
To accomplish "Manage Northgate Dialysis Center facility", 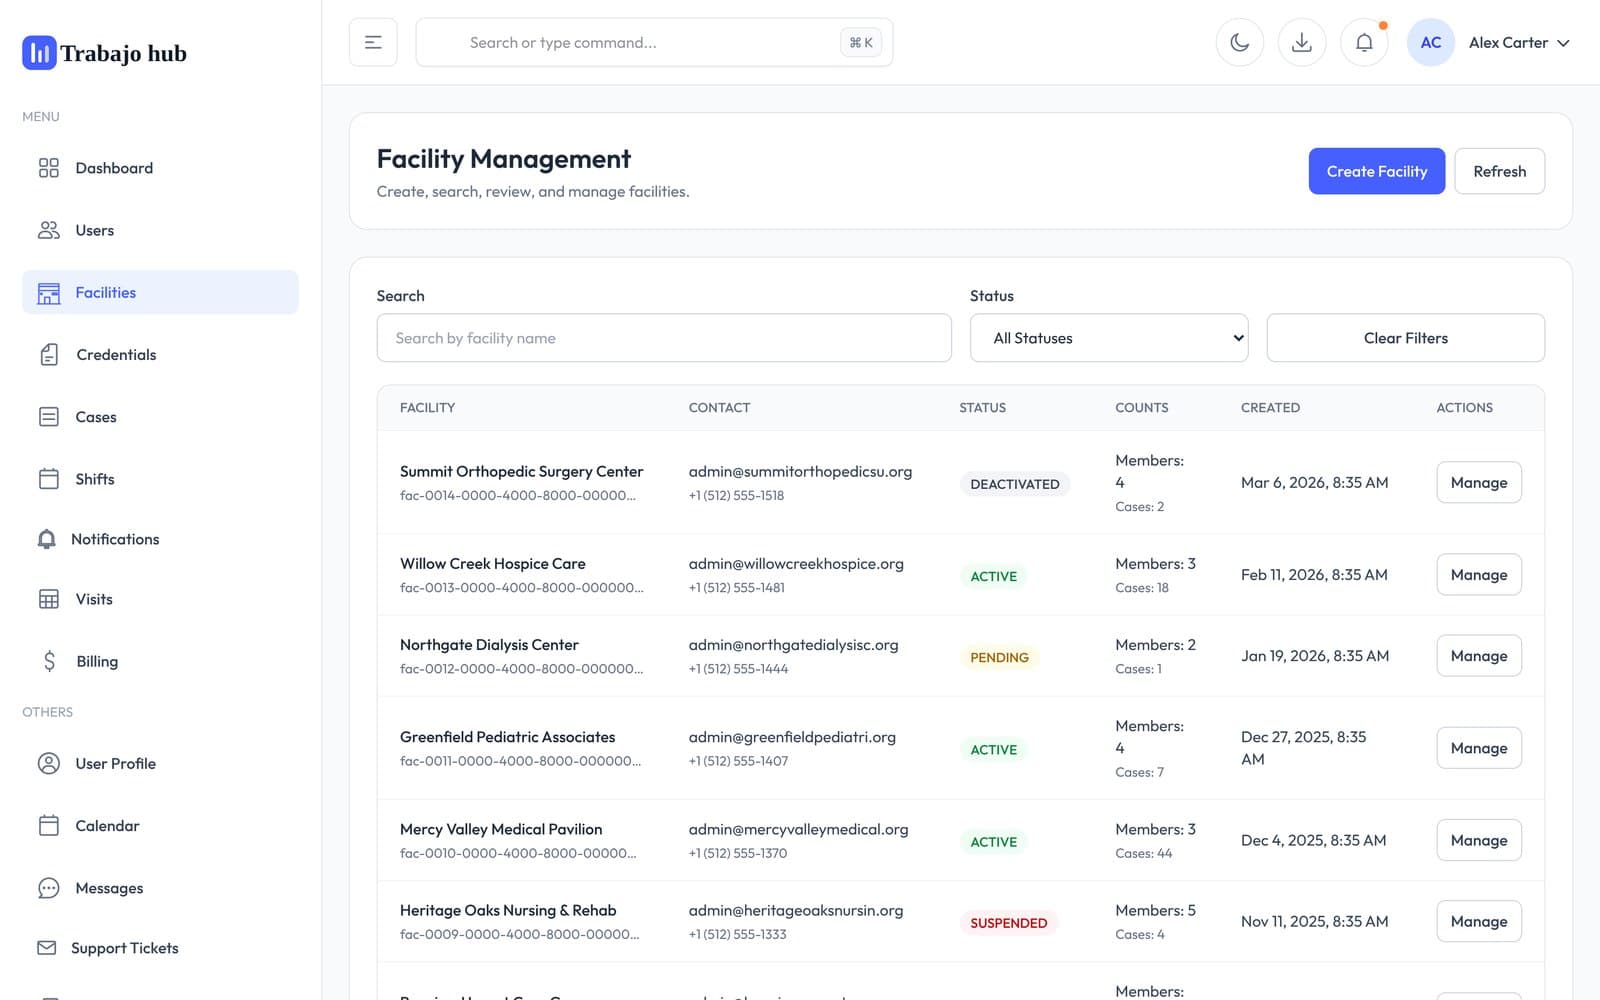I will click(1479, 656).
